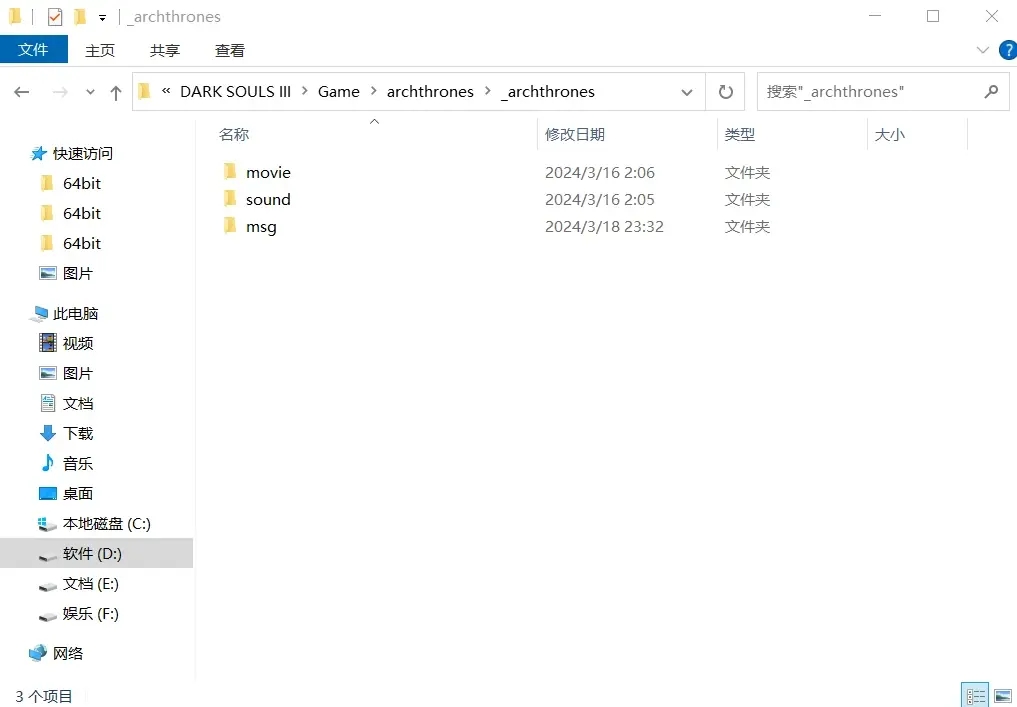Open 图片 under 此电脑
The image size is (1017, 707).
[x=78, y=374]
